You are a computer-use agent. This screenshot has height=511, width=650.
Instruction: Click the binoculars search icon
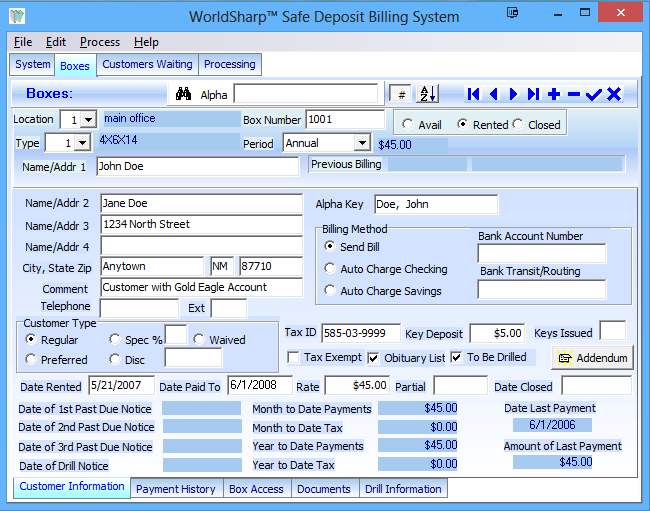[183, 94]
